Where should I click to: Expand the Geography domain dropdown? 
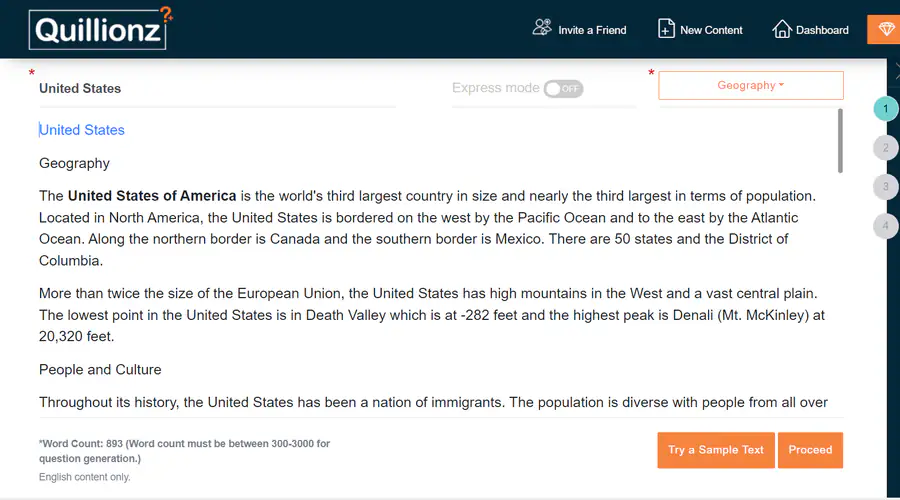point(750,86)
